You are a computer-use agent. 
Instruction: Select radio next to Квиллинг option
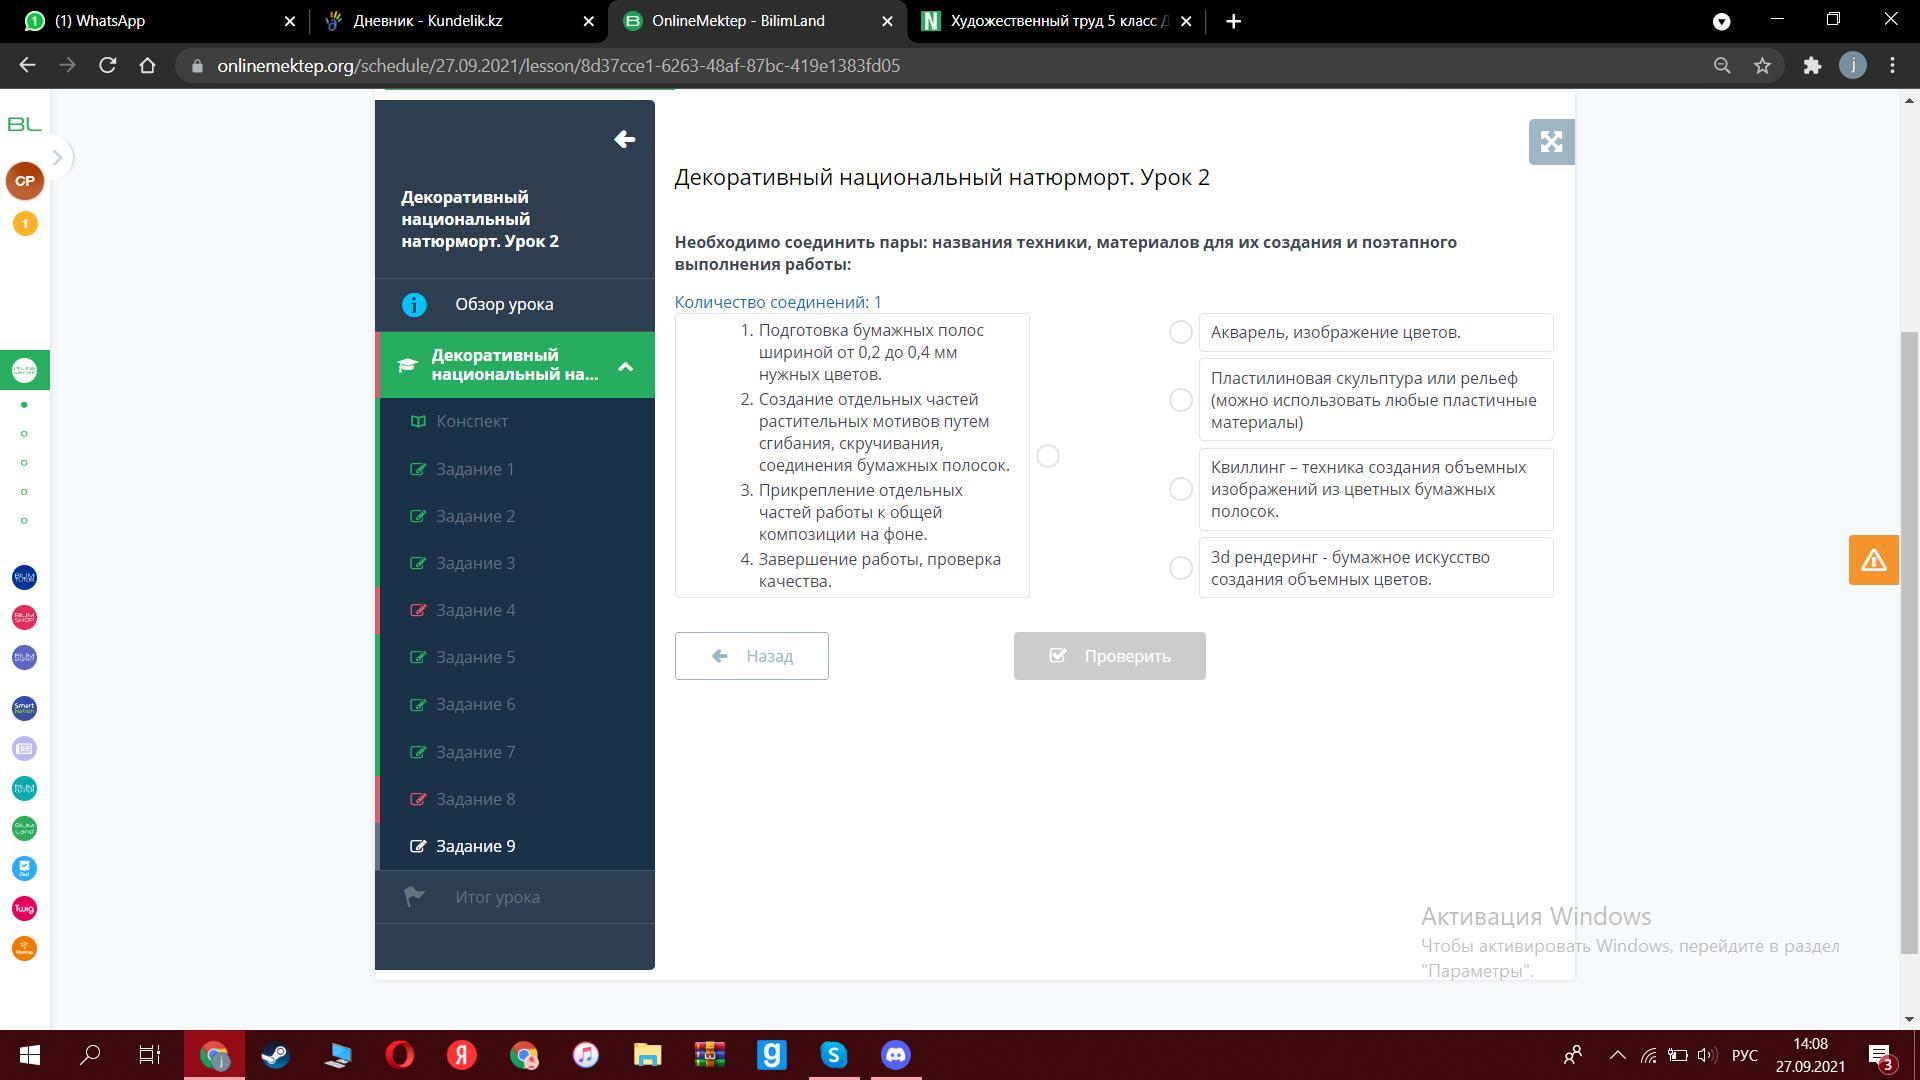point(1180,489)
